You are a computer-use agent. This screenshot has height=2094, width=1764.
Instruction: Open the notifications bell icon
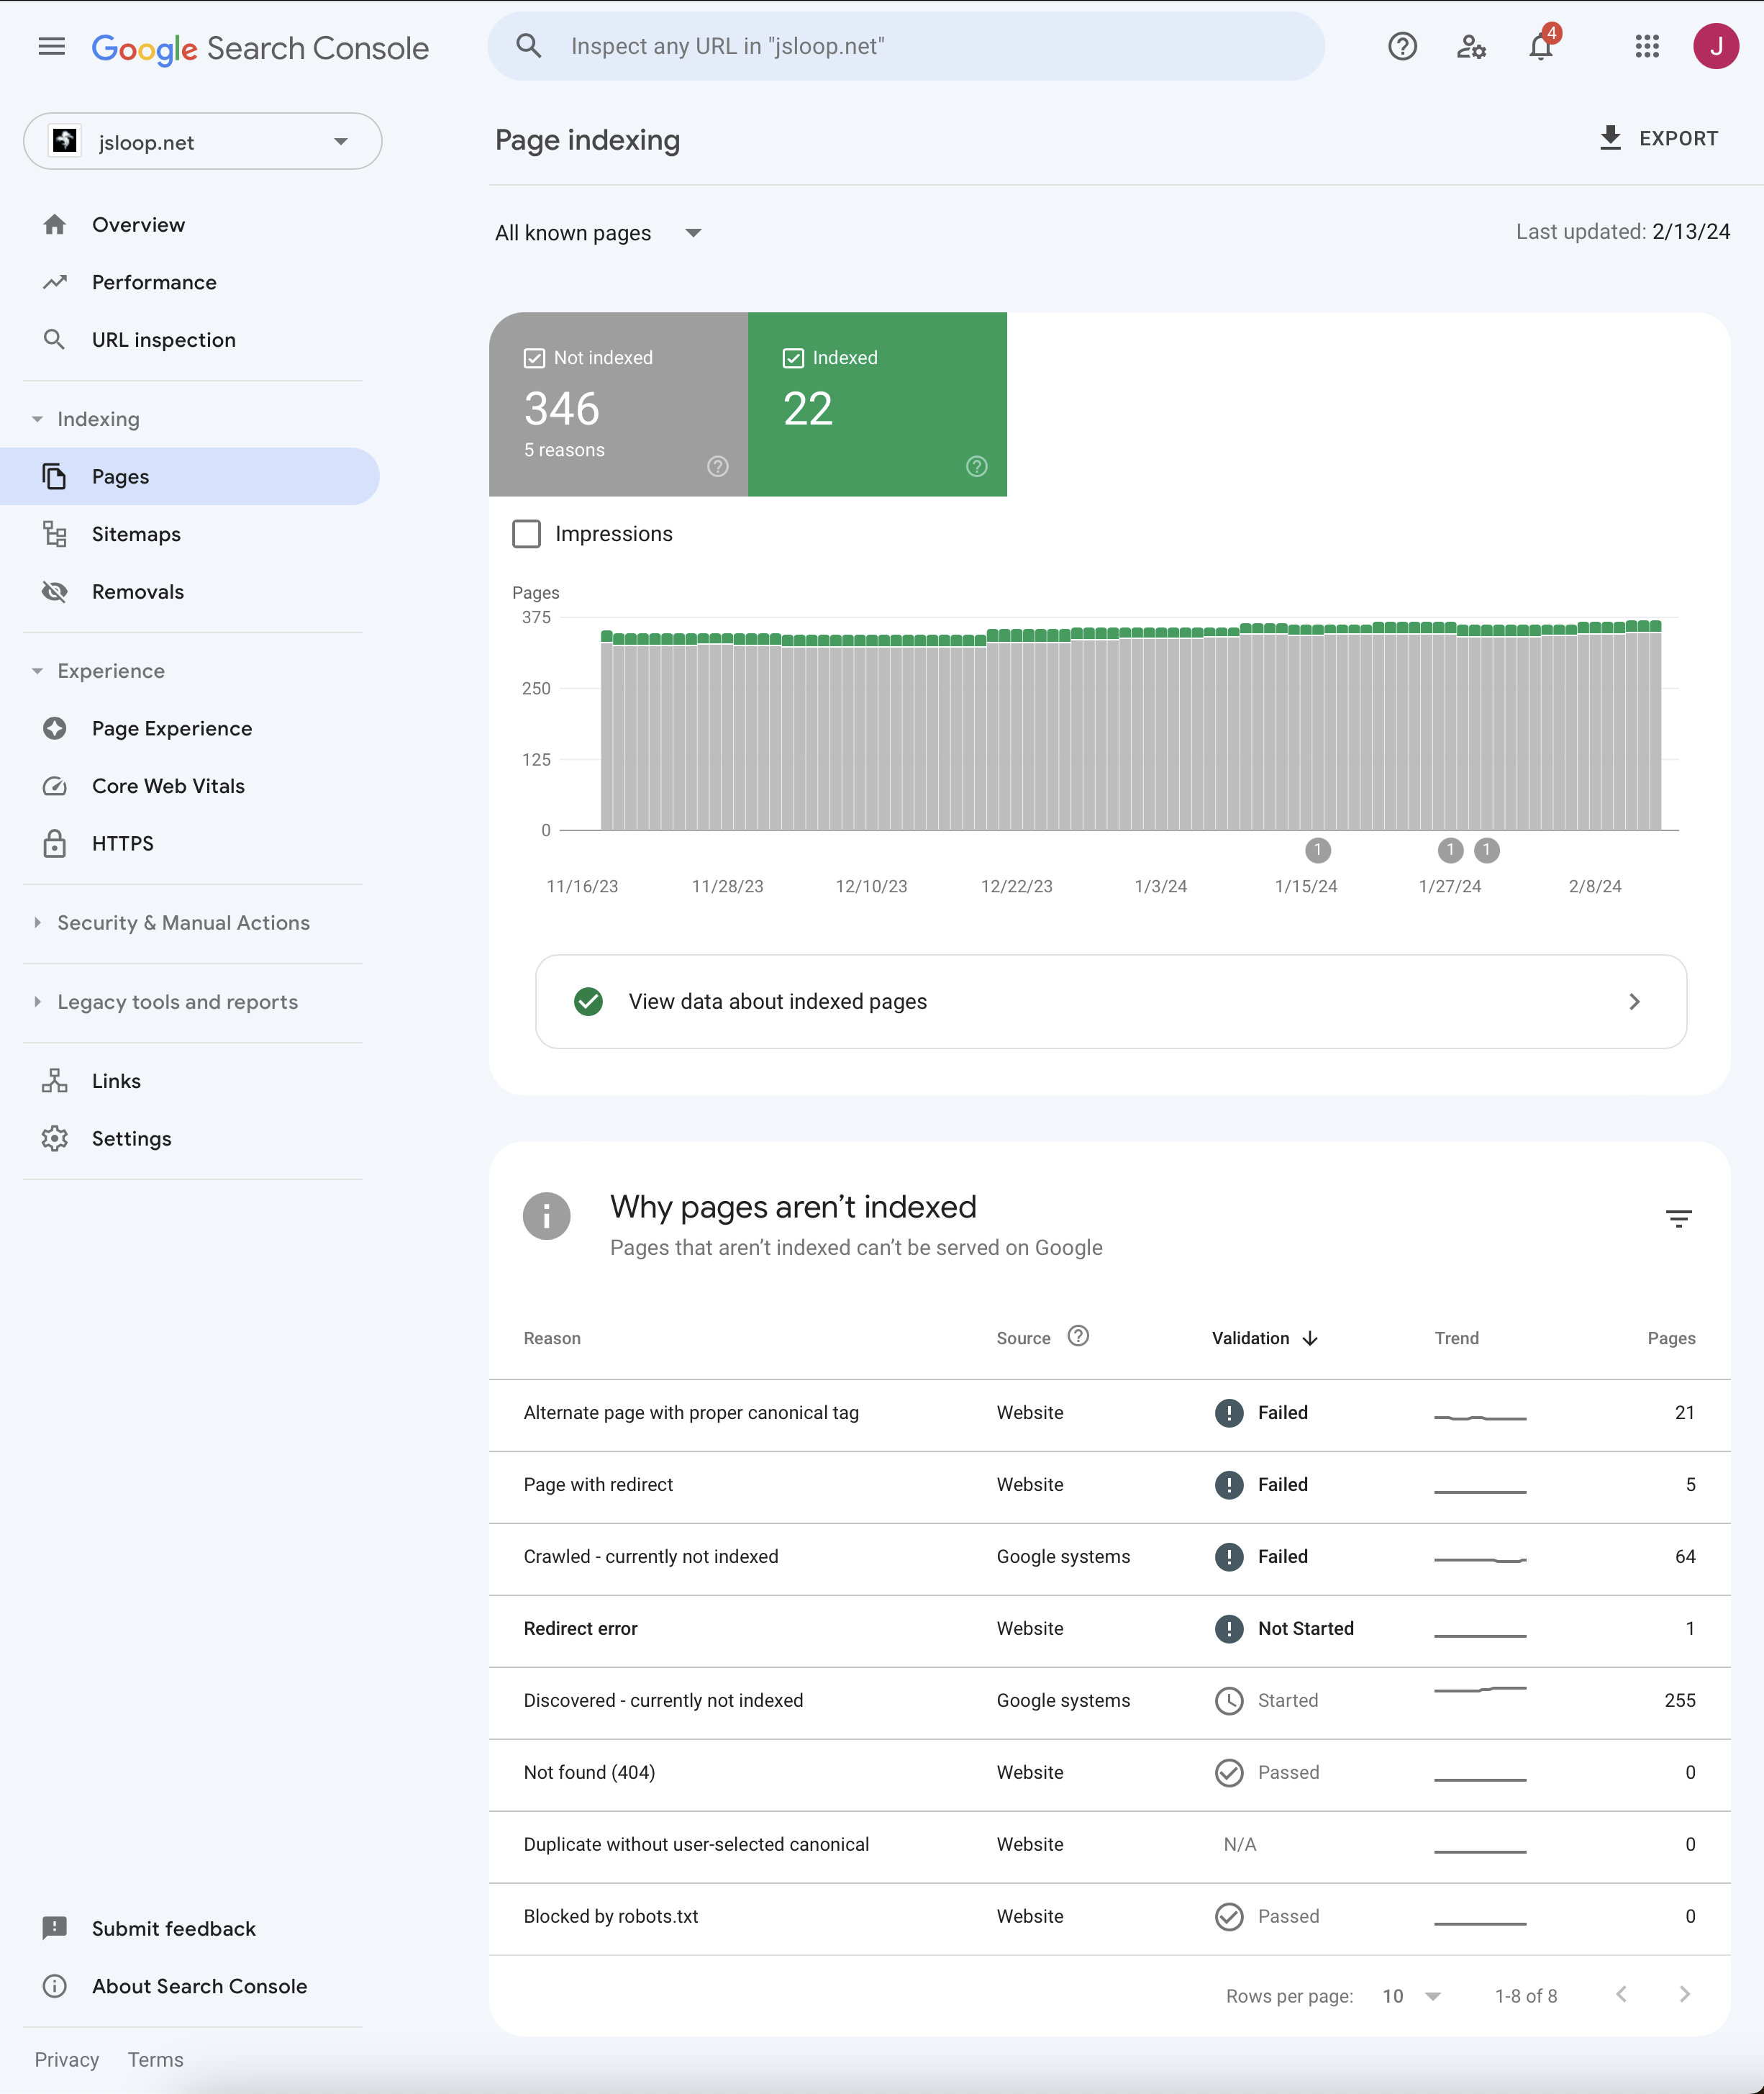[x=1540, y=47]
